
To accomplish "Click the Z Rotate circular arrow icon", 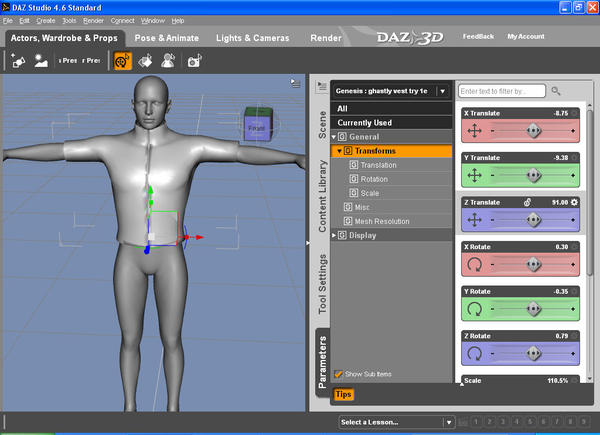I will click(x=474, y=354).
